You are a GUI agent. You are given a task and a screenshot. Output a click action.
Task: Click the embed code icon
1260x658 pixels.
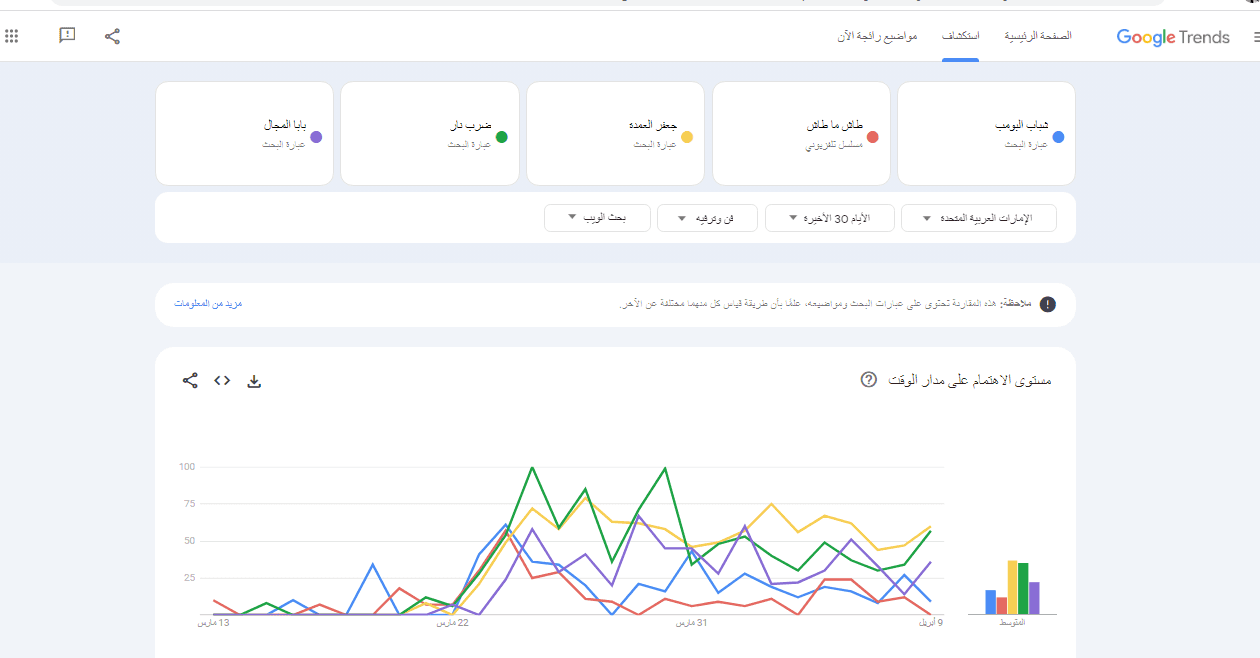[x=222, y=381]
